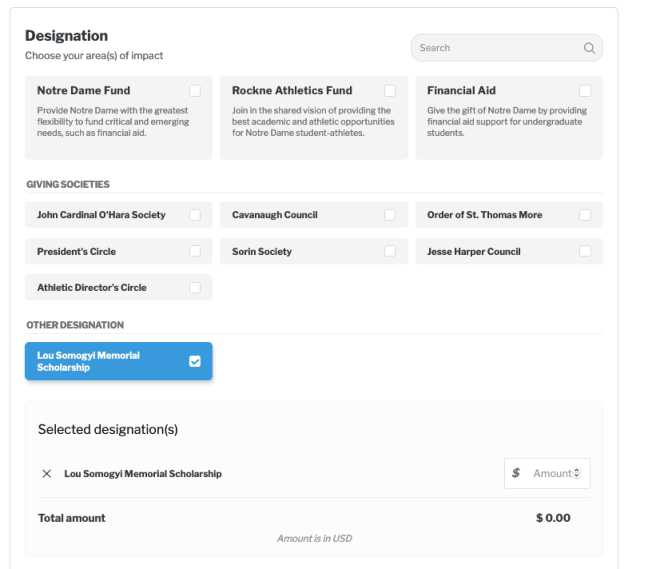Tick the Cavanaugh Council checkbox
Screen dimensions: 660x569
click(390, 215)
